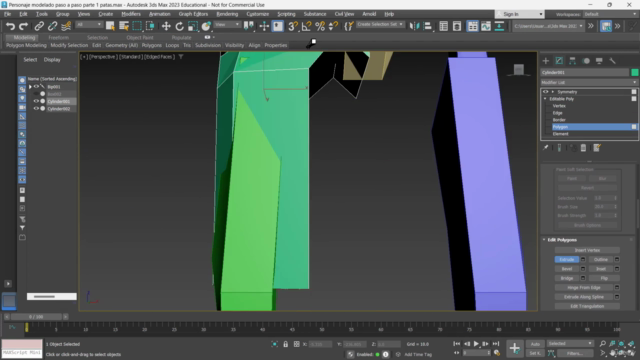
Task: Click the Unlink Selection icon
Action: click(x=52, y=26)
